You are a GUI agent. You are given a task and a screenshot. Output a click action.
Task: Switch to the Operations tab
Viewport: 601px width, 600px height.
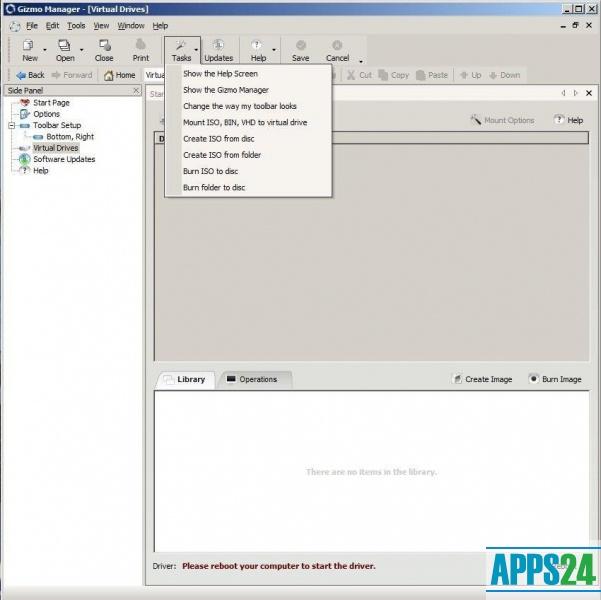pos(255,380)
